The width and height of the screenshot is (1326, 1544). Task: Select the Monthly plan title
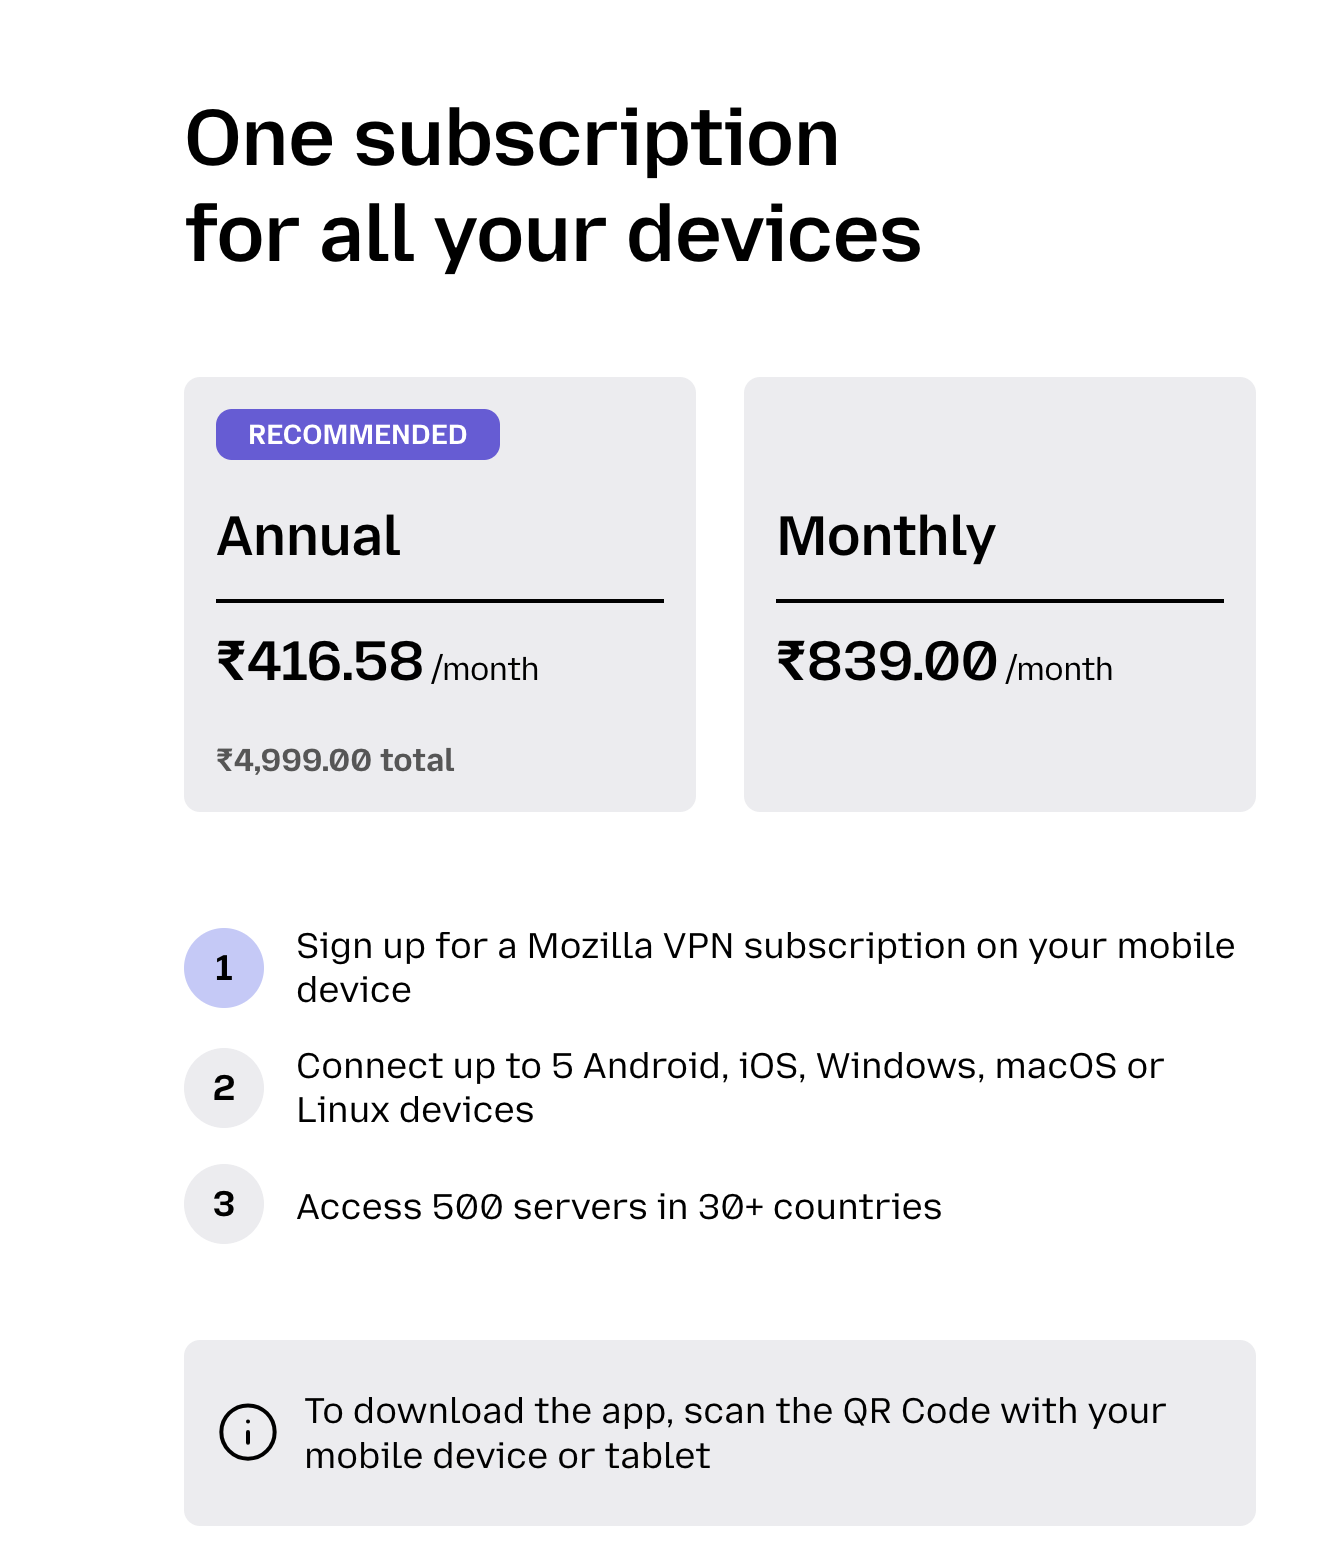click(x=886, y=536)
